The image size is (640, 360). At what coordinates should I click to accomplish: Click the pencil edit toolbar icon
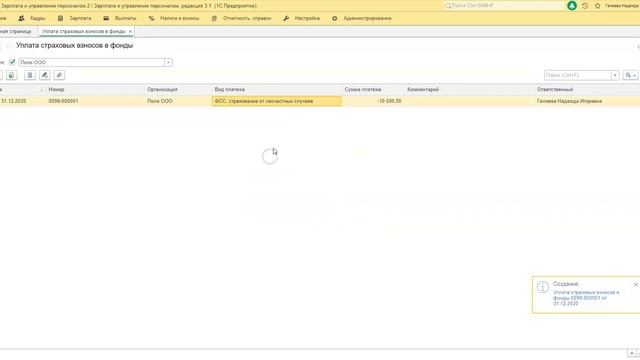(x=44, y=75)
